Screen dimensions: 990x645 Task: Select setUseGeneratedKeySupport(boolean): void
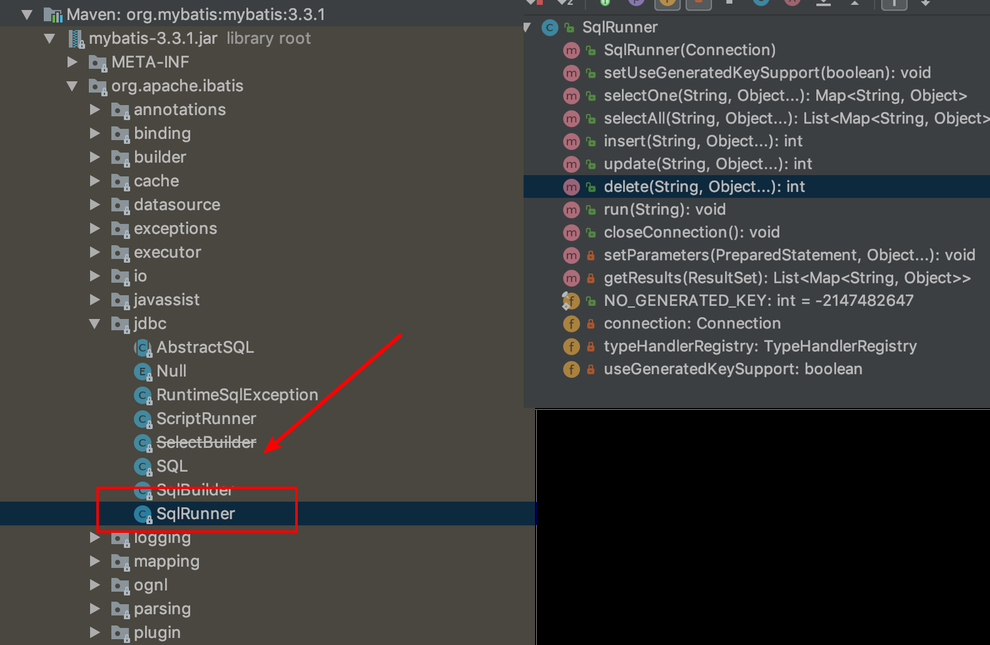coord(767,73)
